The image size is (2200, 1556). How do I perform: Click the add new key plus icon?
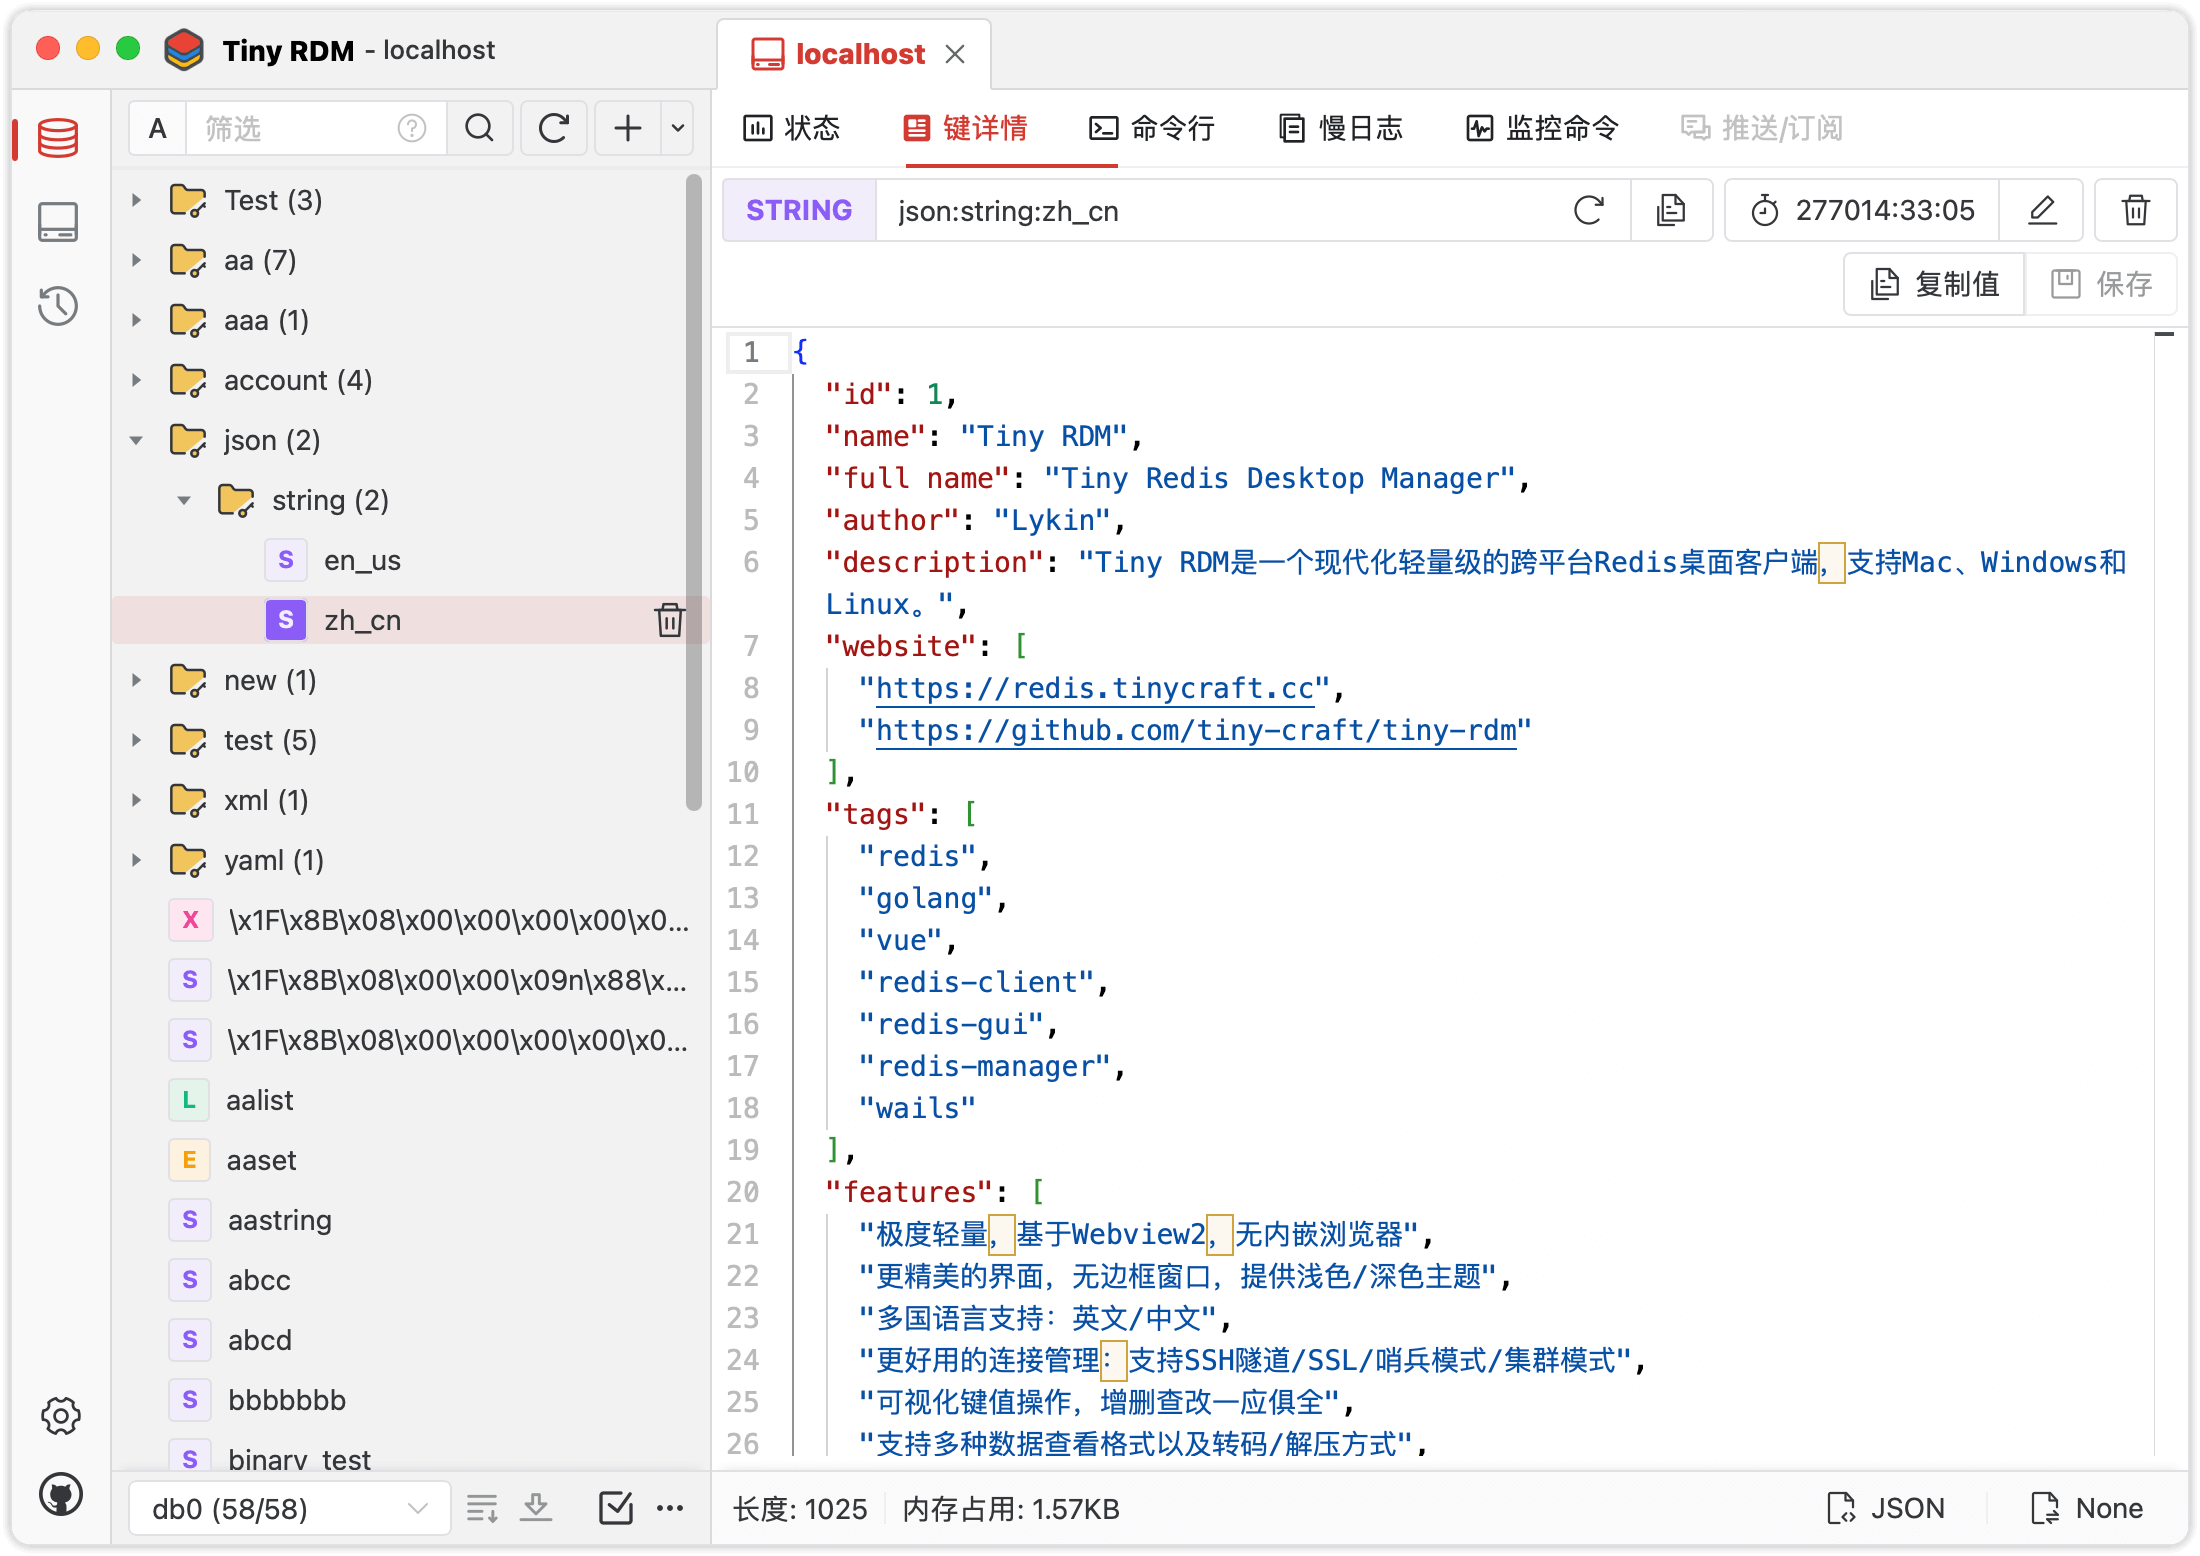627,128
